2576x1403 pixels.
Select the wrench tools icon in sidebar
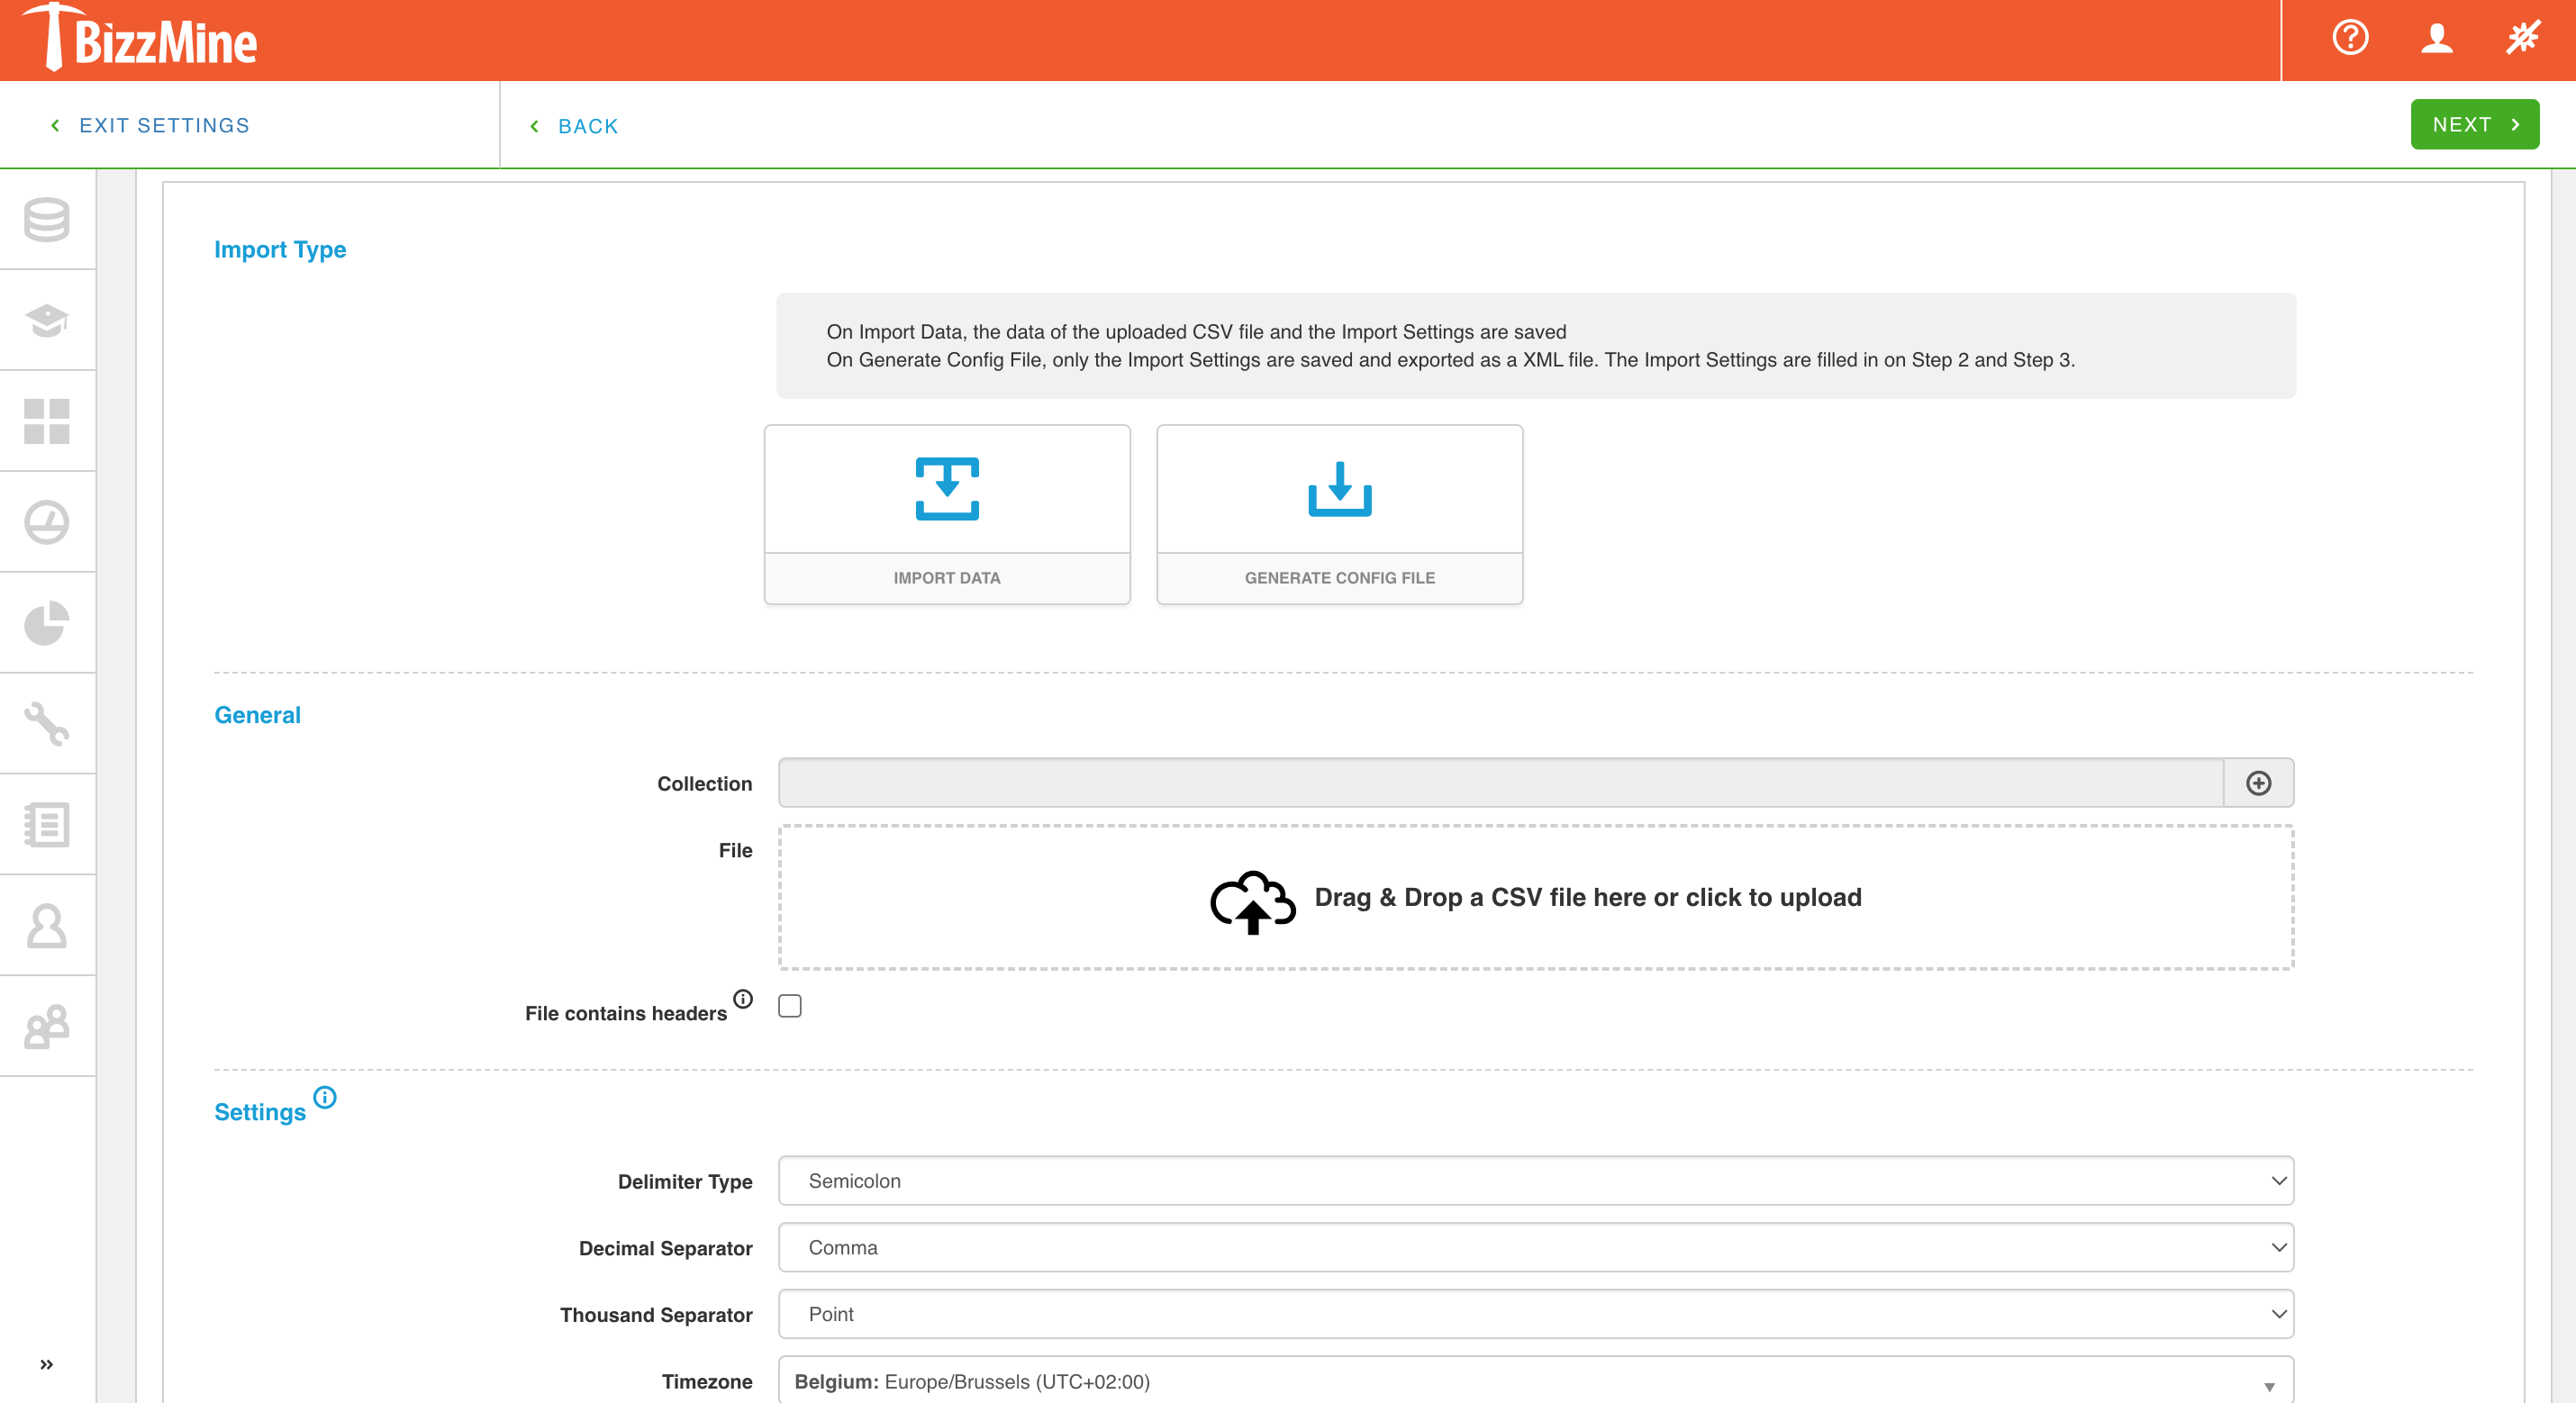pyautogui.click(x=46, y=723)
